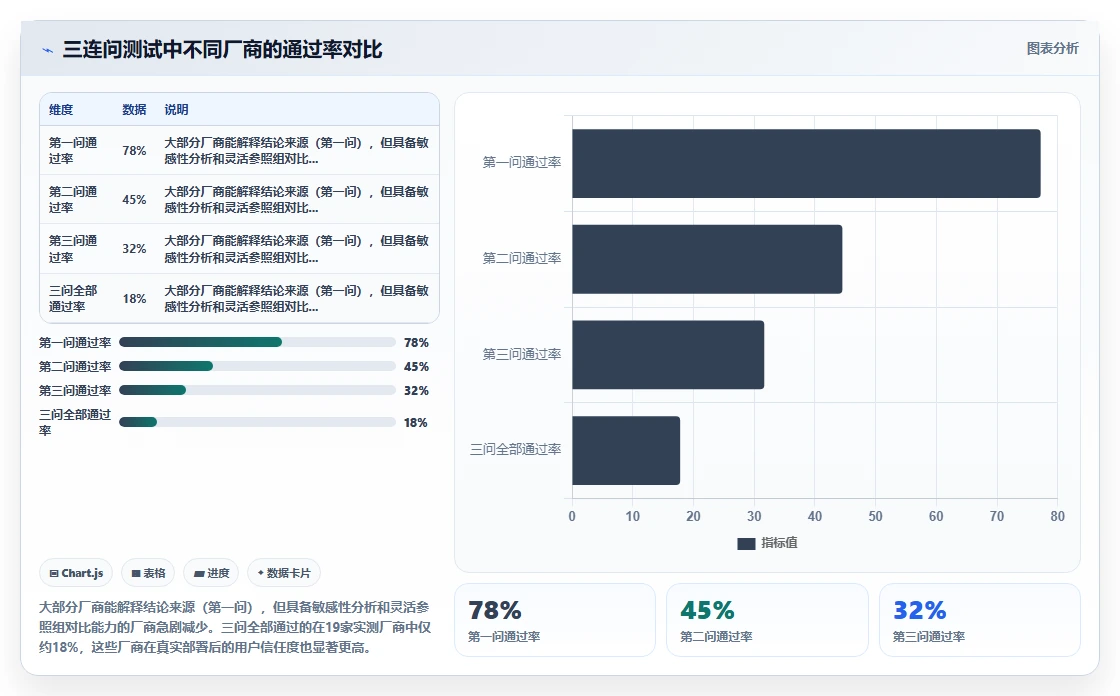Click the lightning icon beside the title

click(x=48, y=50)
